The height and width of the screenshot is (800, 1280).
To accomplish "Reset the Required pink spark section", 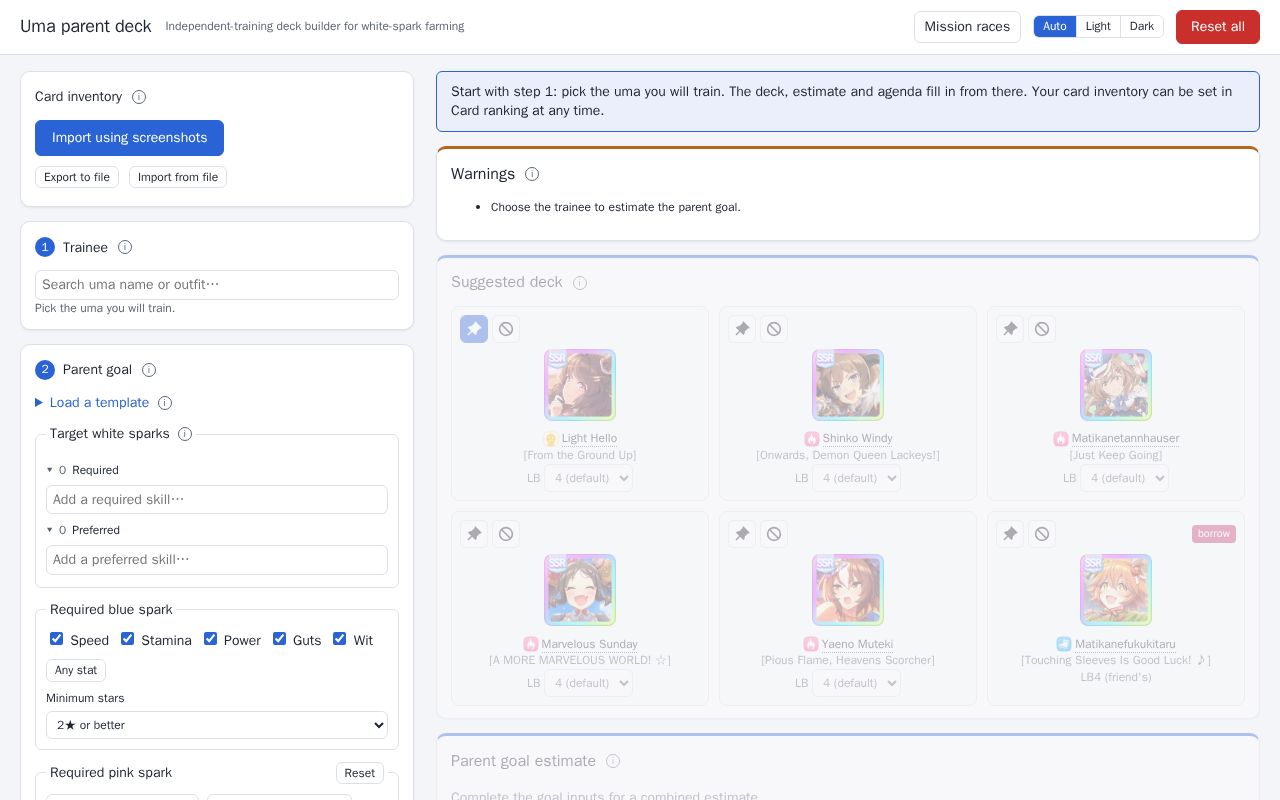I will (x=360, y=773).
